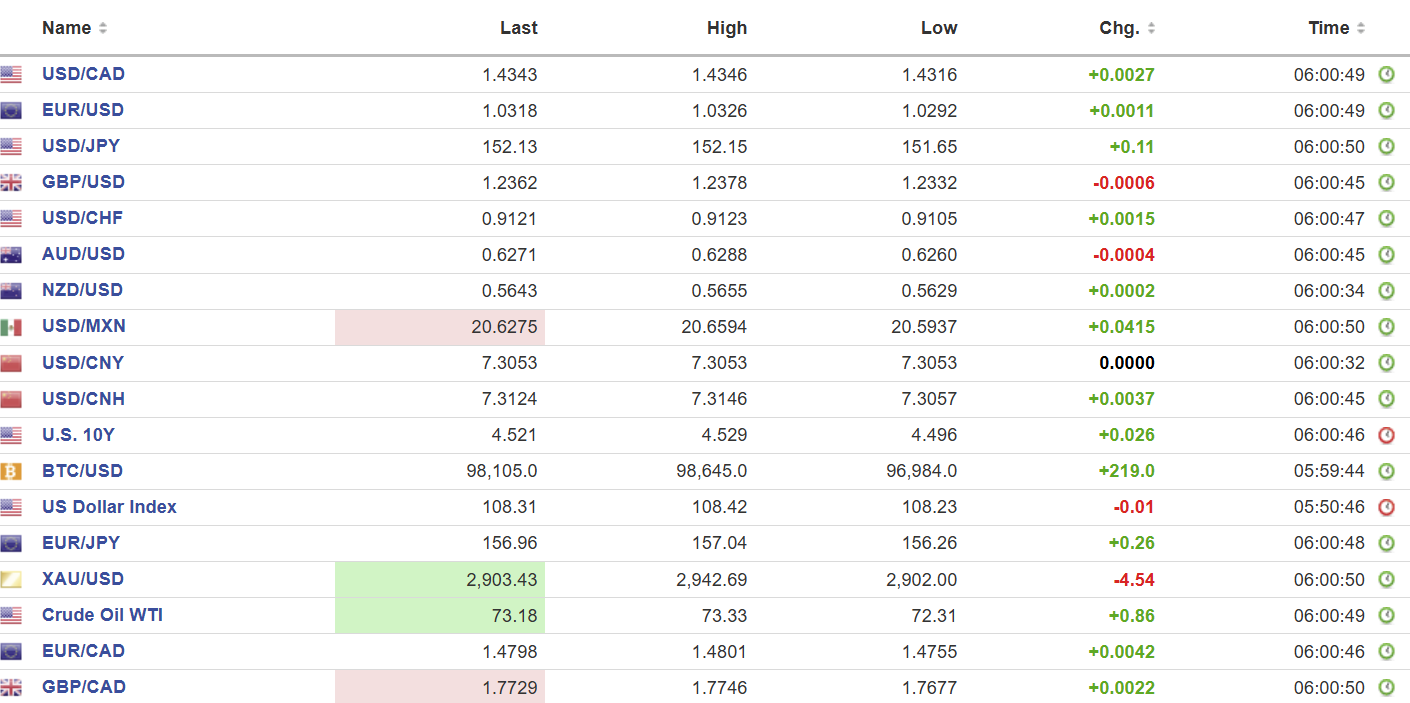Click the green clock icon in USD/CAD row
This screenshot has height=703, width=1410.
tap(1386, 74)
